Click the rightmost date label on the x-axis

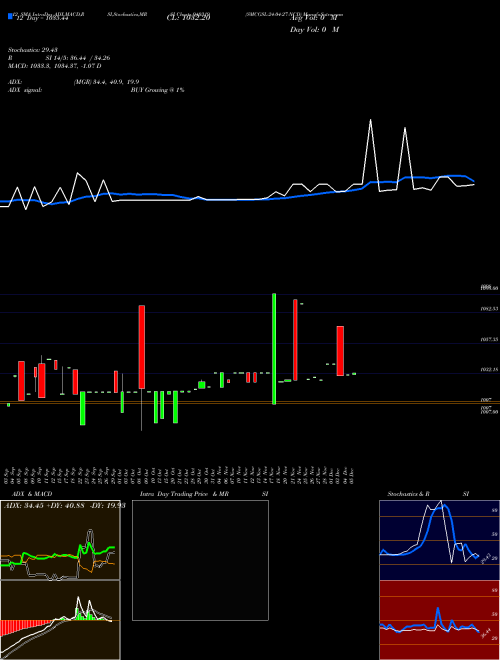[351, 476]
